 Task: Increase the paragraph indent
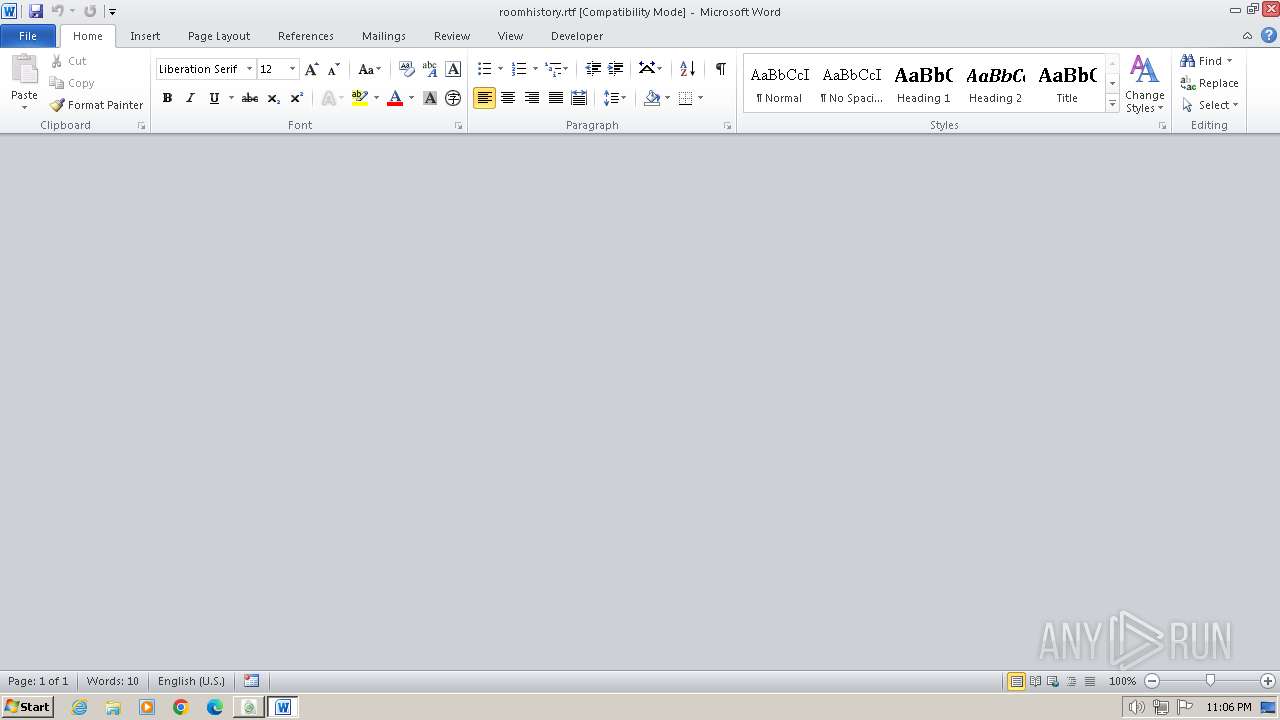click(x=616, y=69)
